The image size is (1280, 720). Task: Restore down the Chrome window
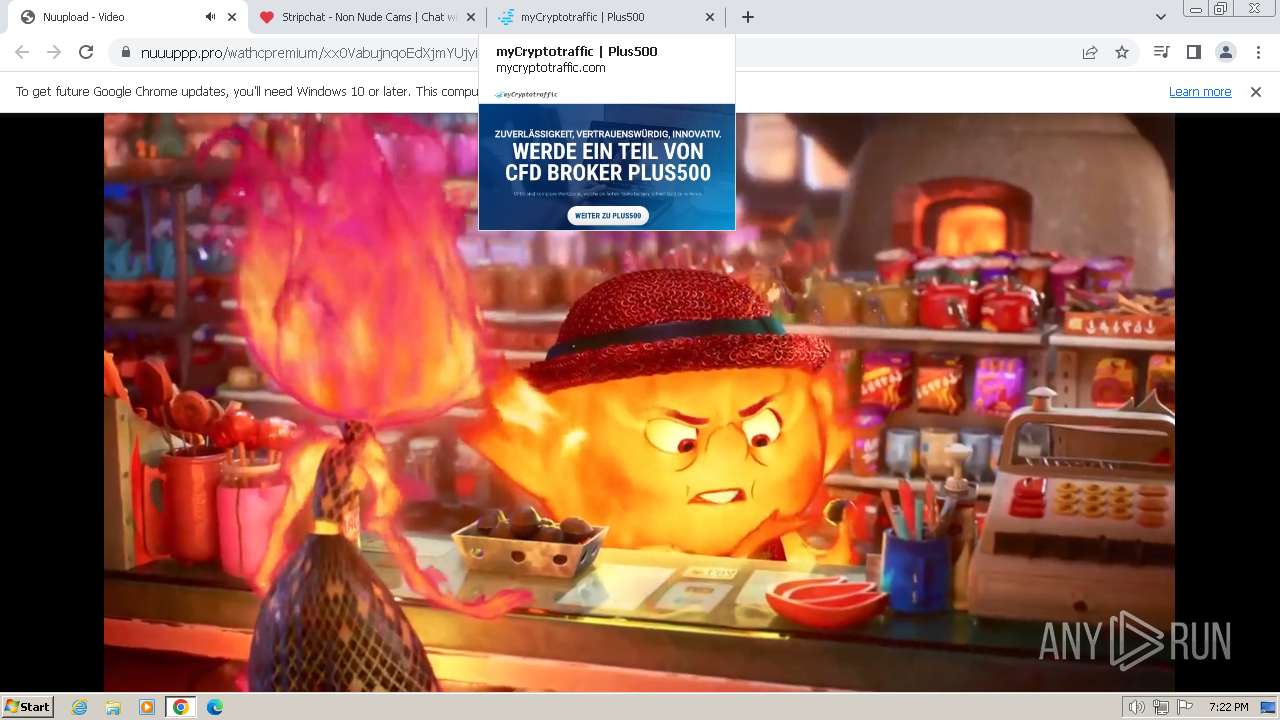[x=1221, y=9]
